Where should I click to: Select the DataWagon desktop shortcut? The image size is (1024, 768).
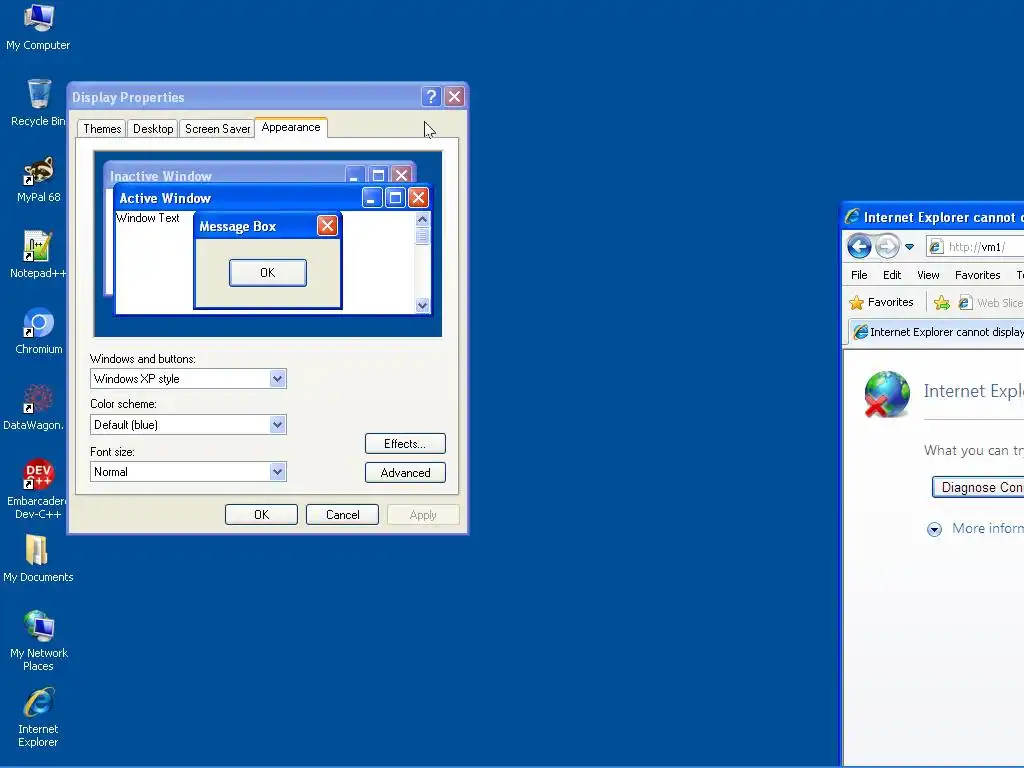point(34,407)
